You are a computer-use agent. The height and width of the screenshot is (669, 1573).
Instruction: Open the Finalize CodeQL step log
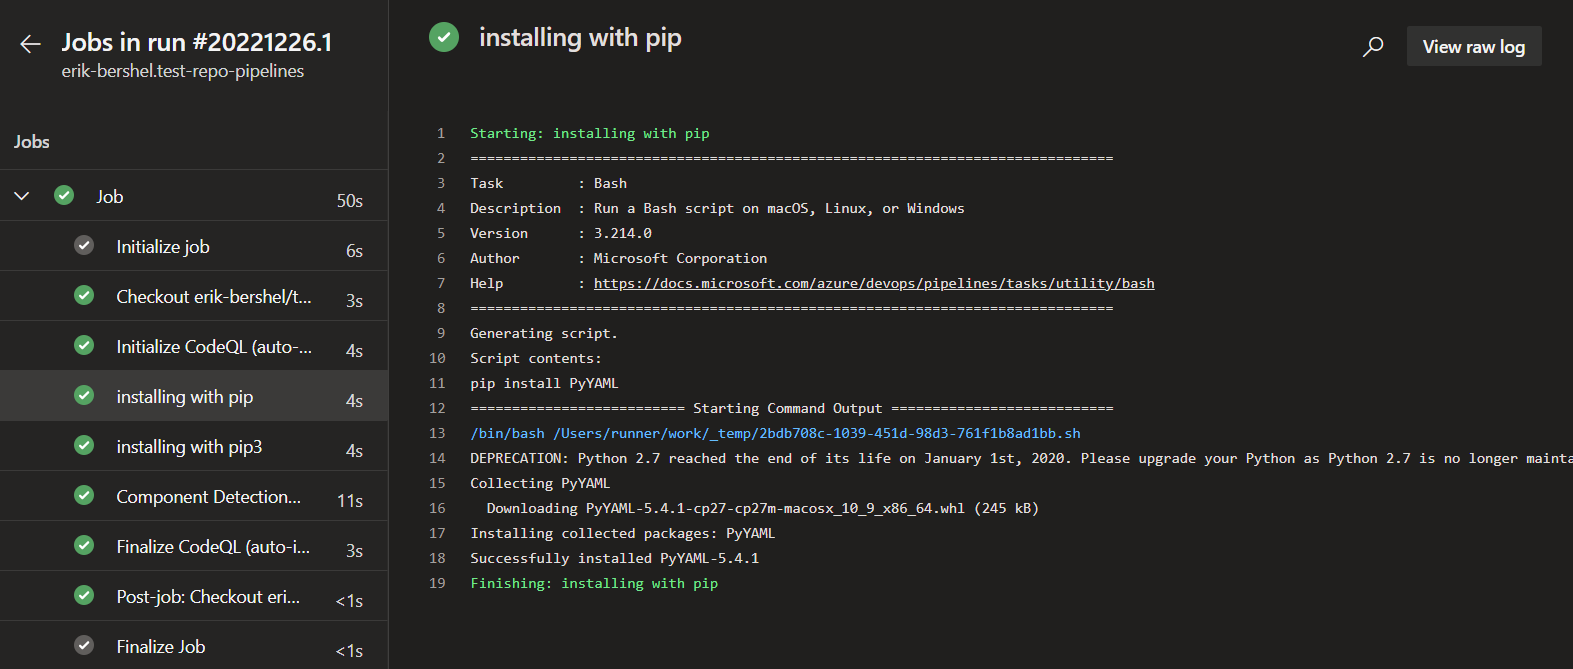194,546
